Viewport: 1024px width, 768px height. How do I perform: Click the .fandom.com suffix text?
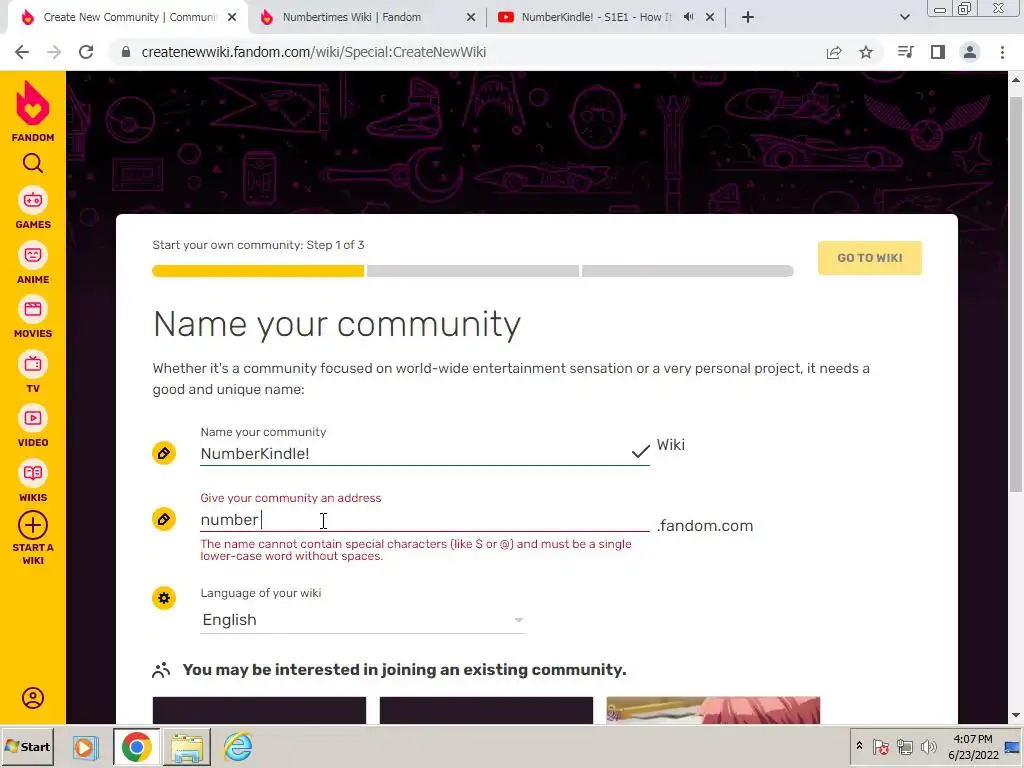tap(705, 526)
